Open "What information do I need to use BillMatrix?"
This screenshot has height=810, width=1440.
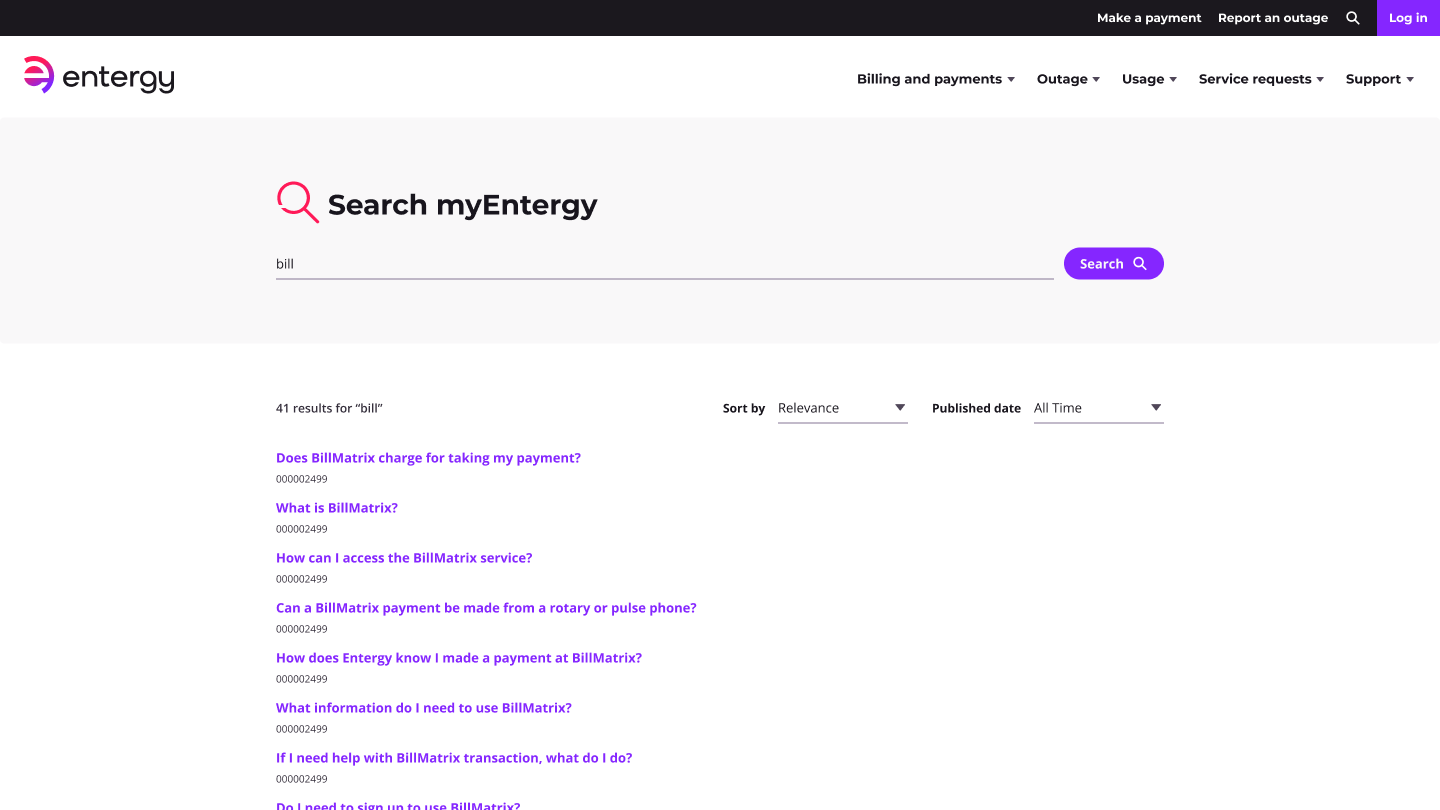(424, 708)
